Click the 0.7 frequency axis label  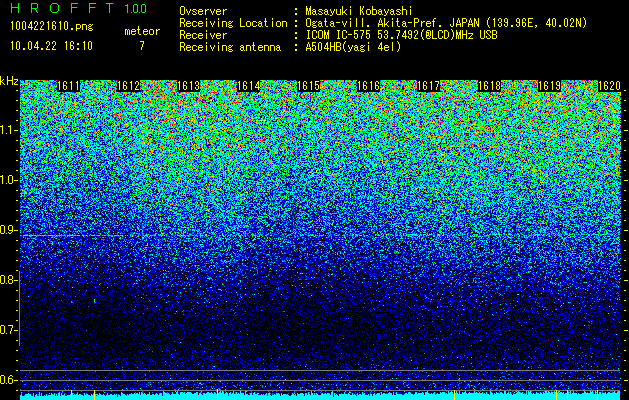[7, 330]
